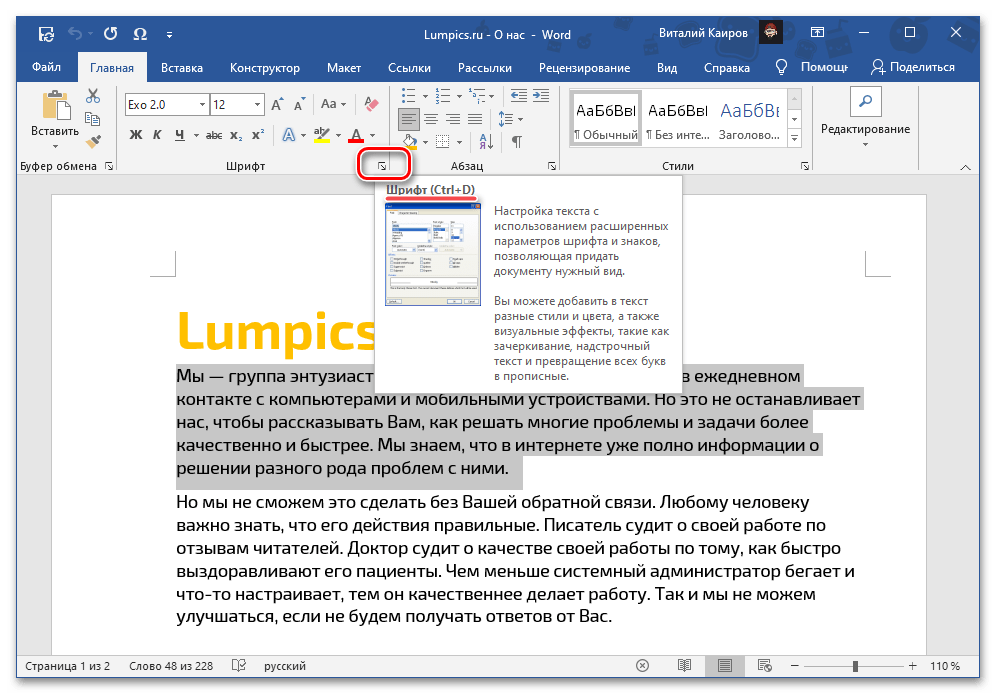
Task: Open the font size dropdown
Action: [x=258, y=105]
